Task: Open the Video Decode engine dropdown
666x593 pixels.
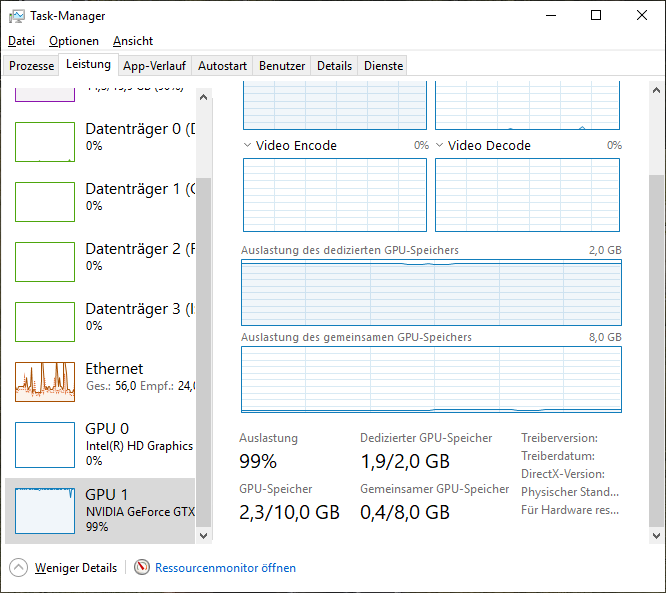Action: click(440, 145)
